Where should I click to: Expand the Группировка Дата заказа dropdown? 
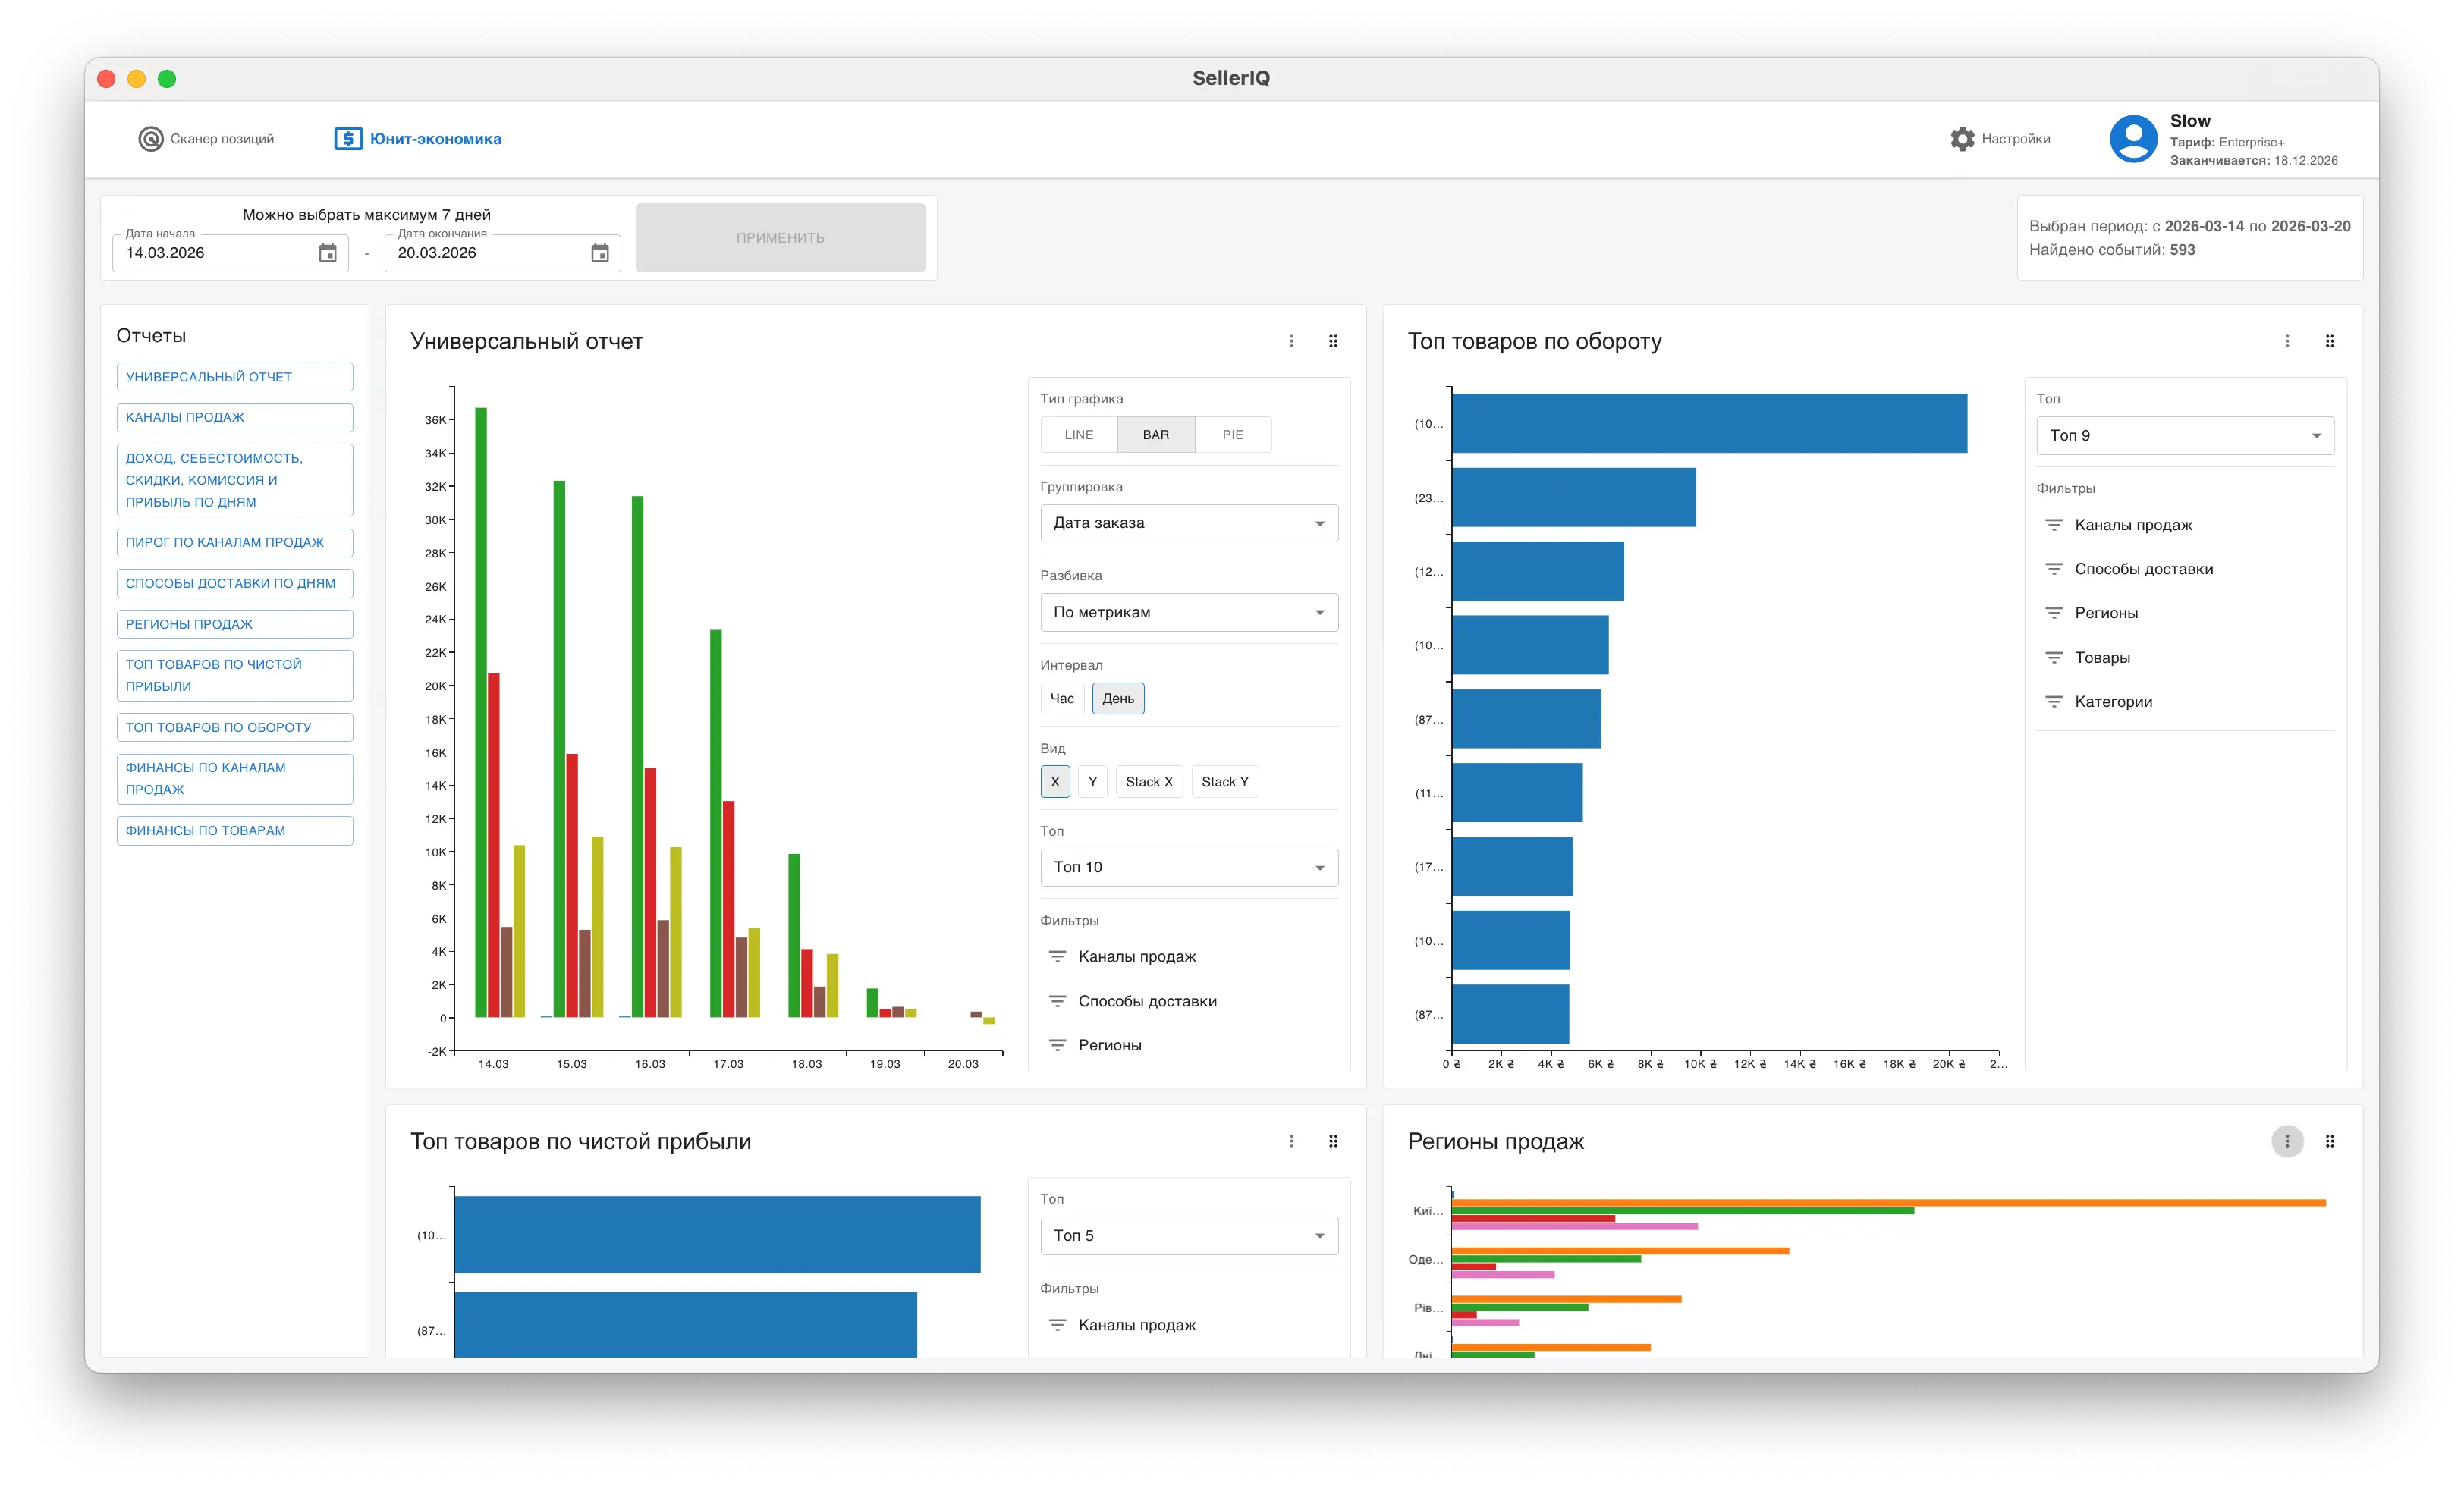[1188, 523]
